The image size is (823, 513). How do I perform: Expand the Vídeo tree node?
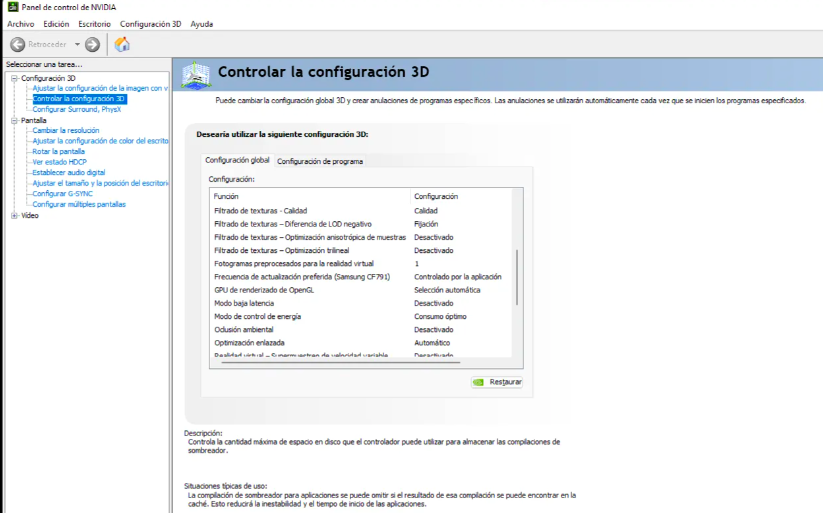(14, 215)
